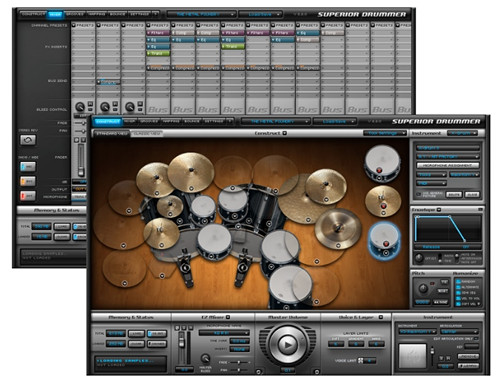Adjust the Envelope offset knob
This screenshot has height=383, width=500.
419,258
